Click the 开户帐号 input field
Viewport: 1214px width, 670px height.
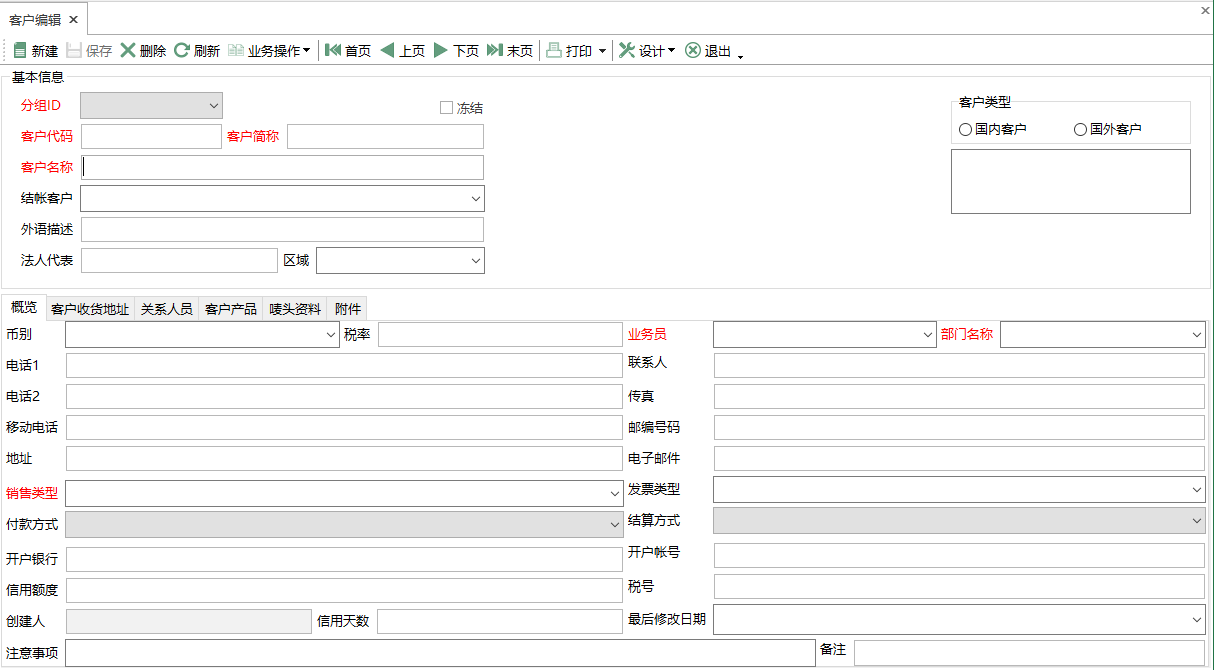[x=960, y=555]
